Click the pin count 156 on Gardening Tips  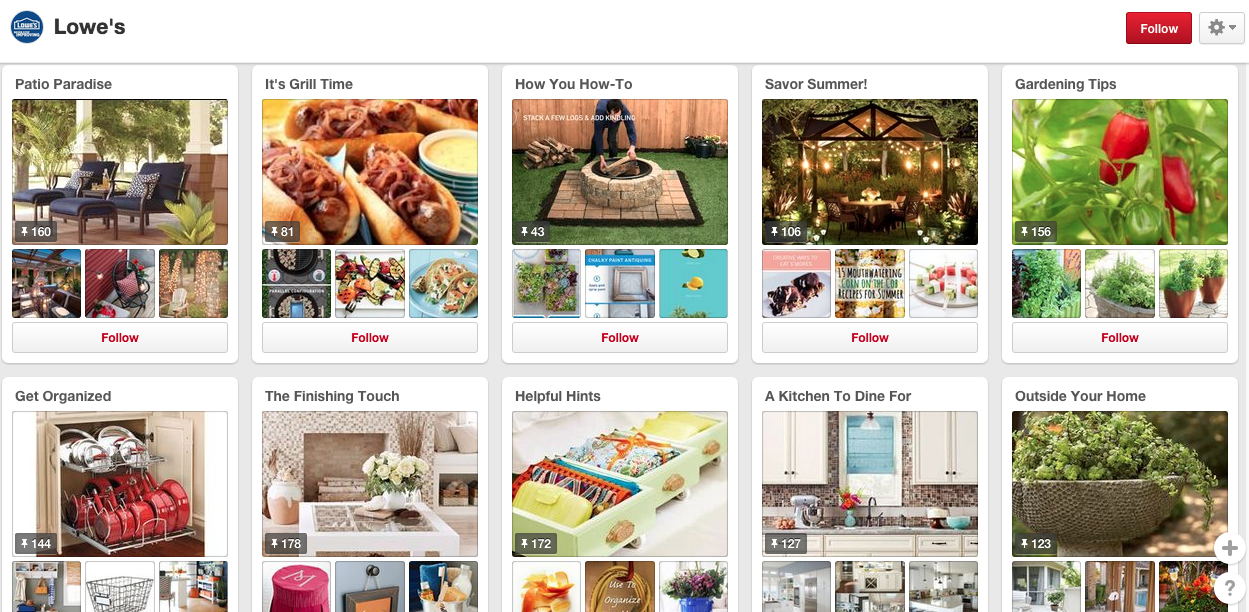pyautogui.click(x=1034, y=232)
